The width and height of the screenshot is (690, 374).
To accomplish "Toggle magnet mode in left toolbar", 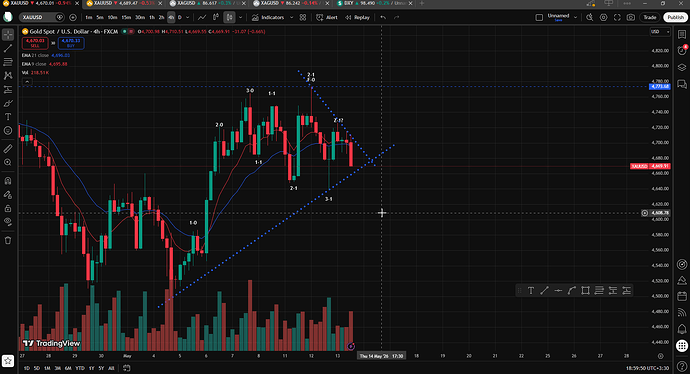I will tap(8, 181).
